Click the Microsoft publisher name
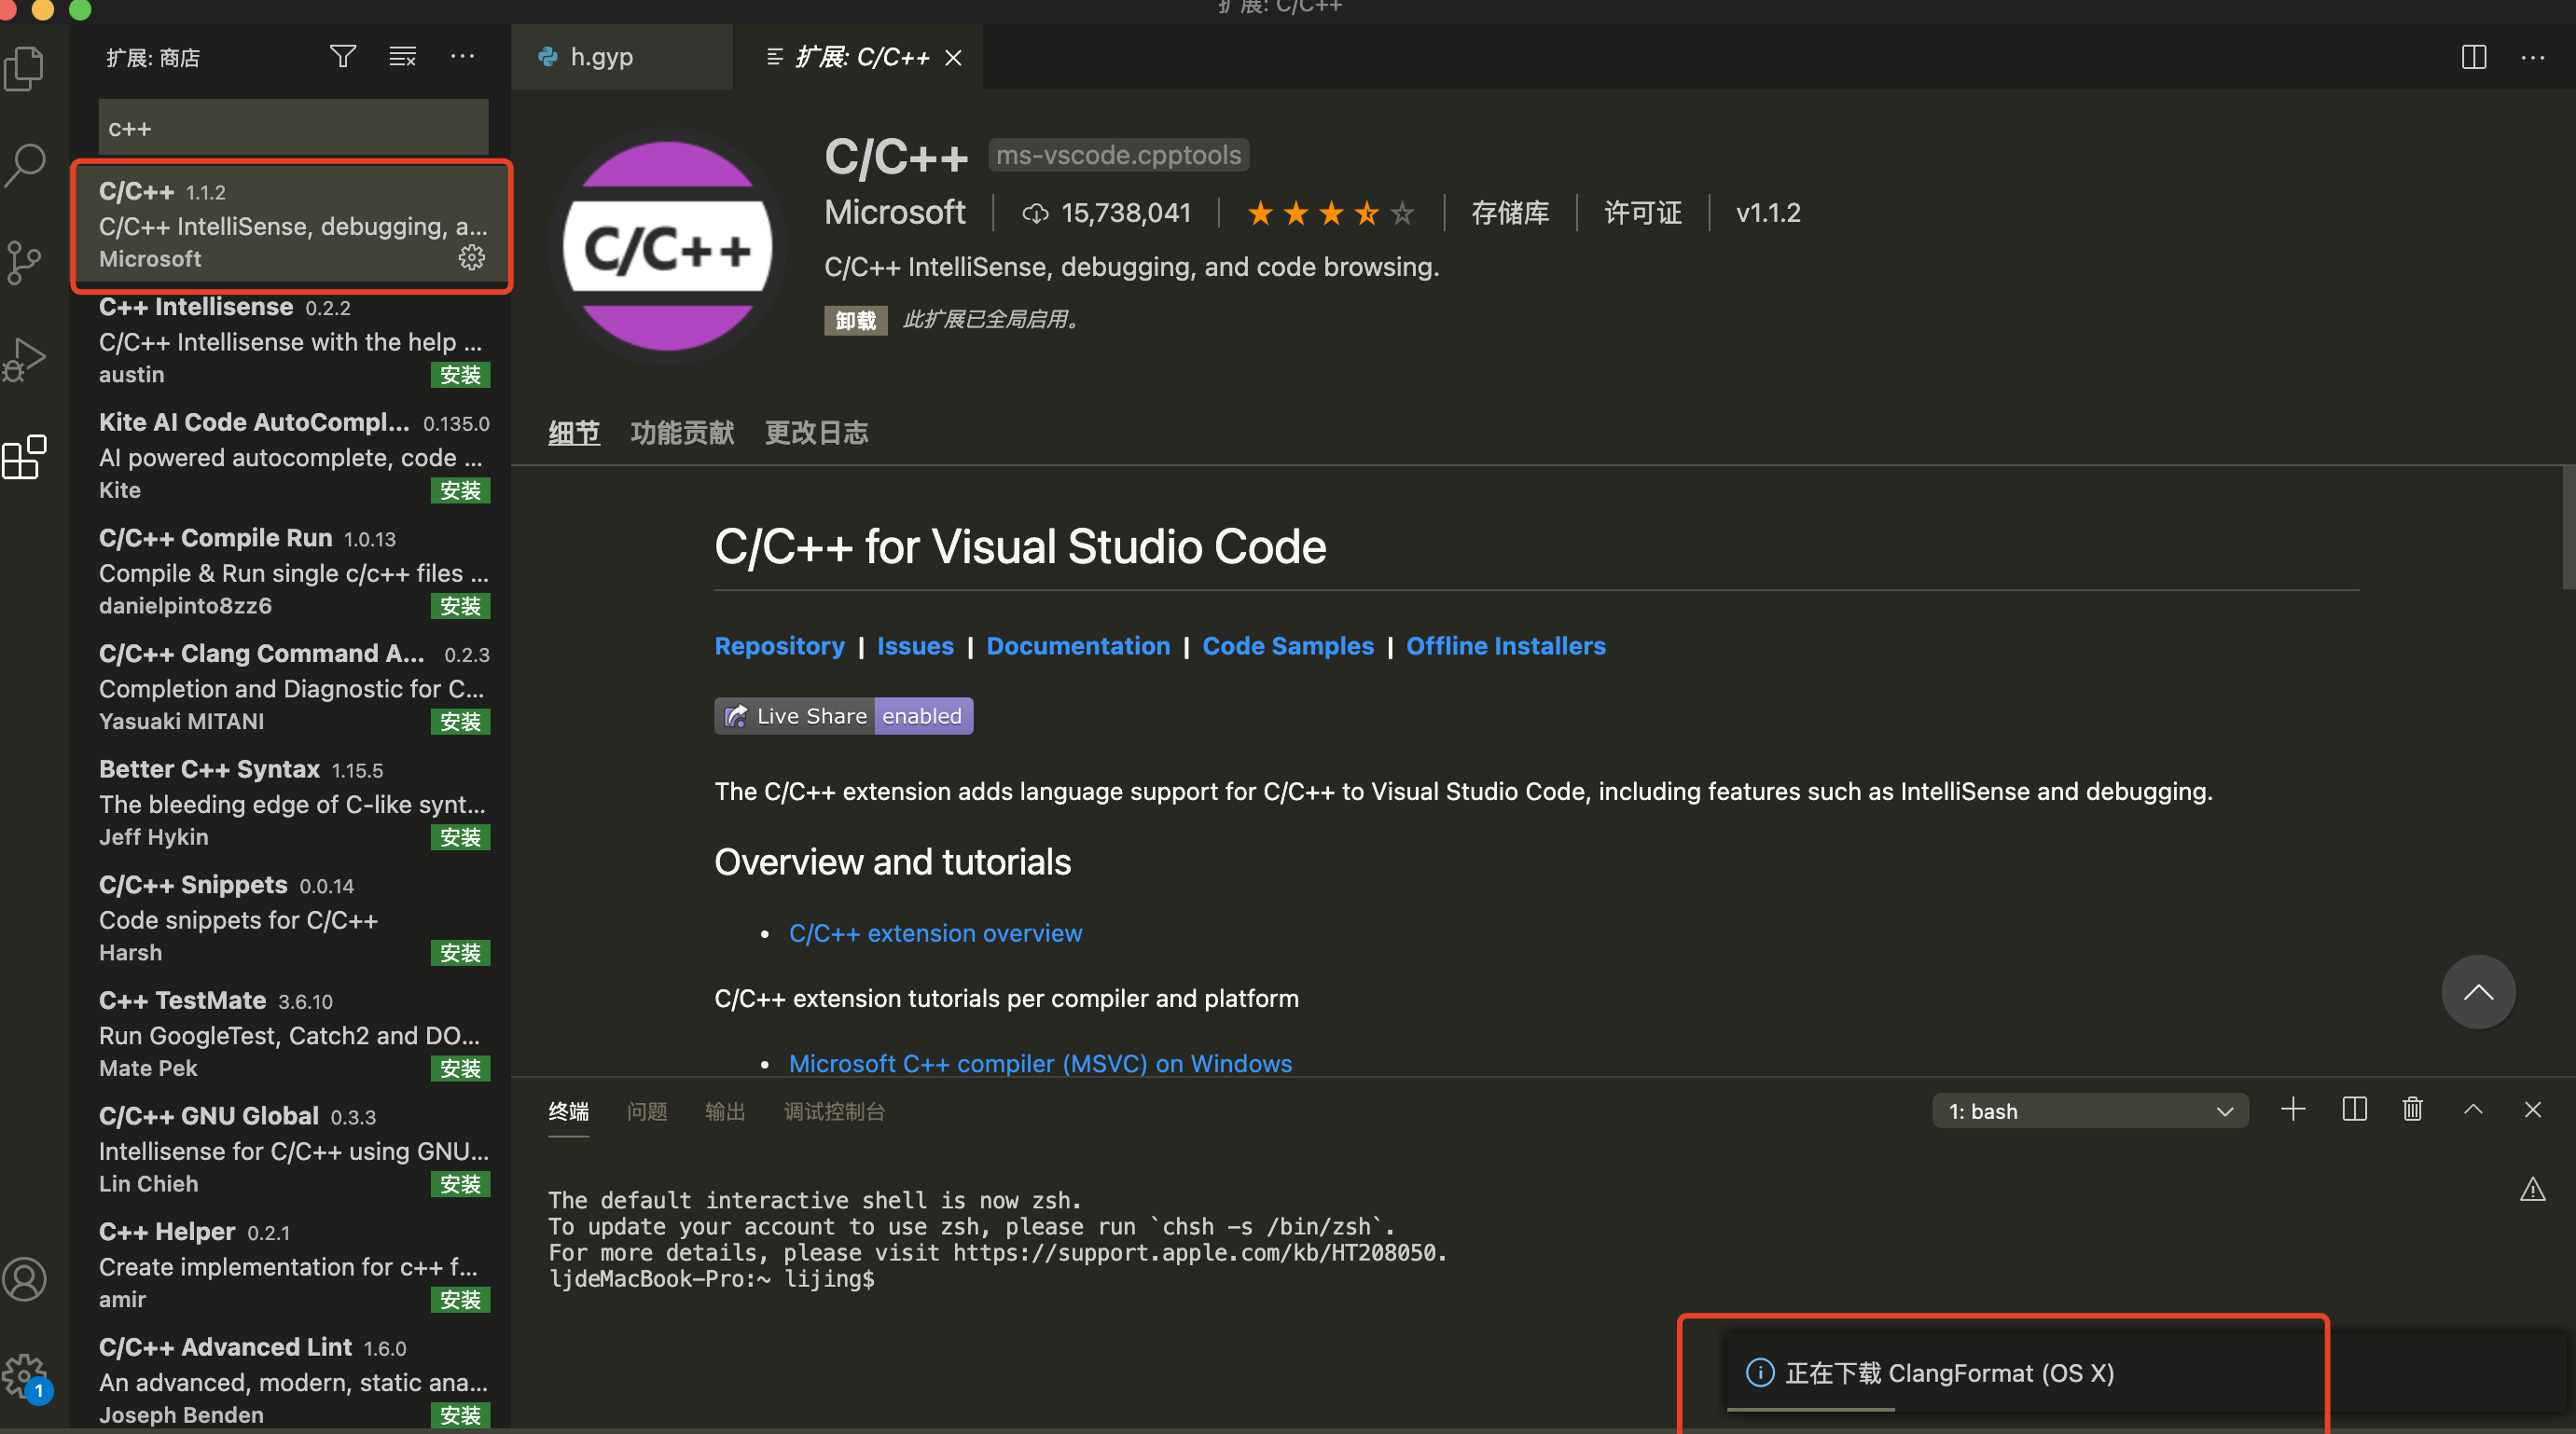The height and width of the screenshot is (1434, 2576). [x=894, y=212]
